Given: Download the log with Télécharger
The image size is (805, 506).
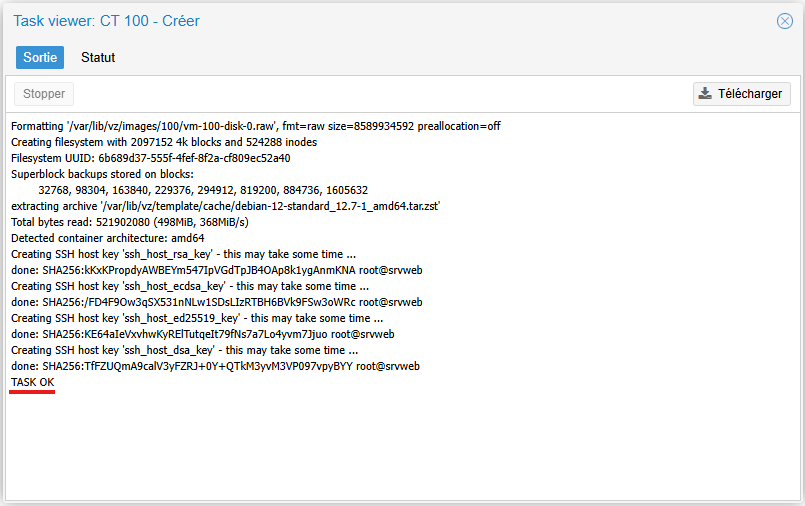Looking at the screenshot, I should (741, 94).
